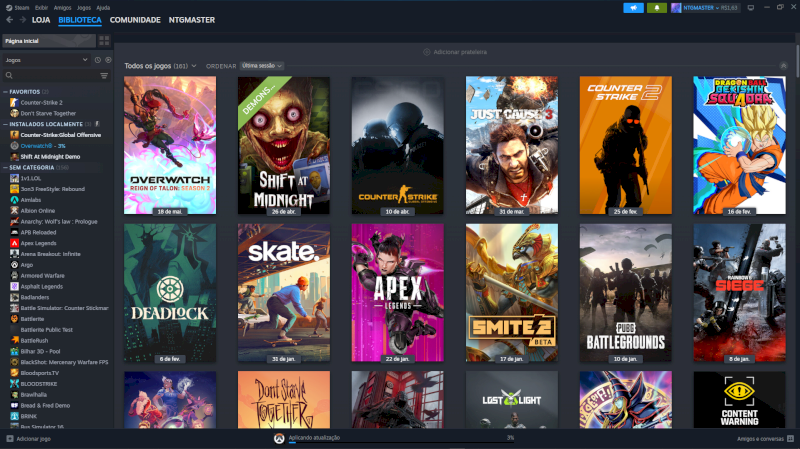This screenshot has height=449, width=800.
Task: Click the user avatar icon
Action: point(676,8)
